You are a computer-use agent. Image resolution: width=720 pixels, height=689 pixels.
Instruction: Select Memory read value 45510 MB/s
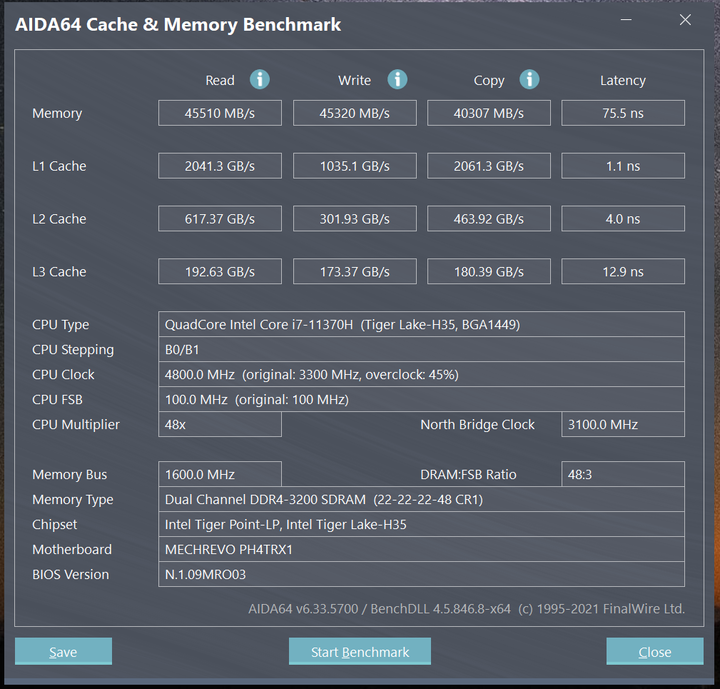[x=220, y=113]
